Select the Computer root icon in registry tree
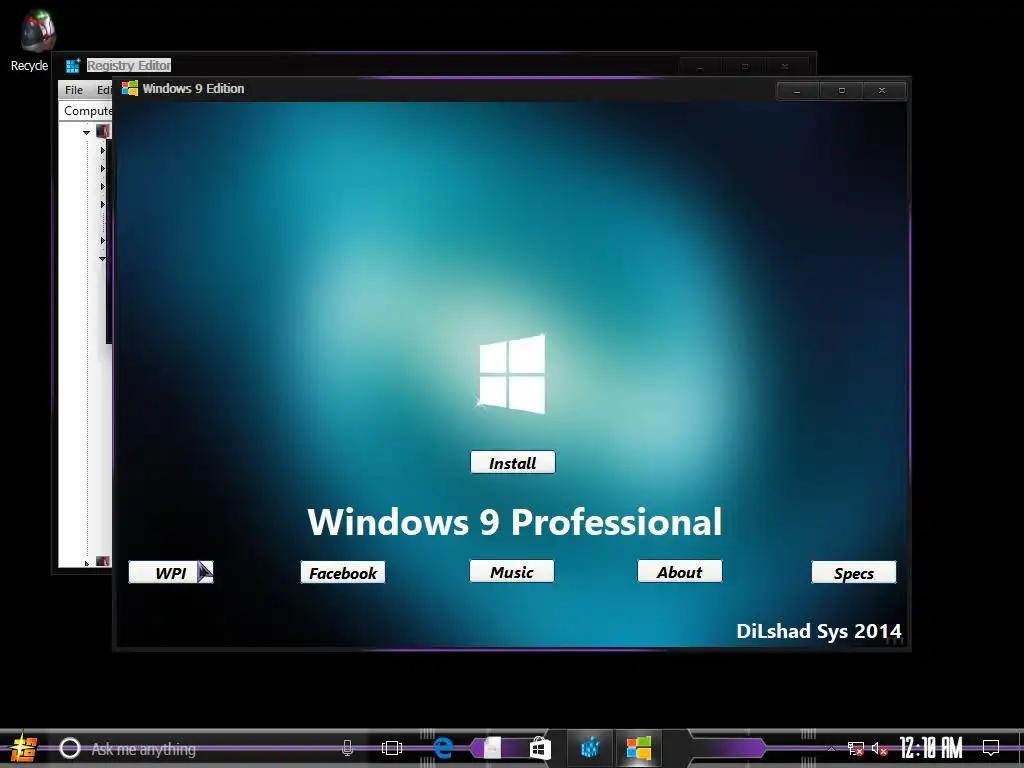Viewport: 1024px width, 768px height. (103, 131)
